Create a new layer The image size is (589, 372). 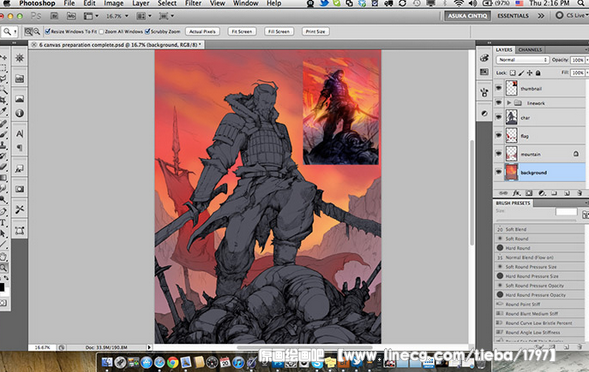pos(567,193)
